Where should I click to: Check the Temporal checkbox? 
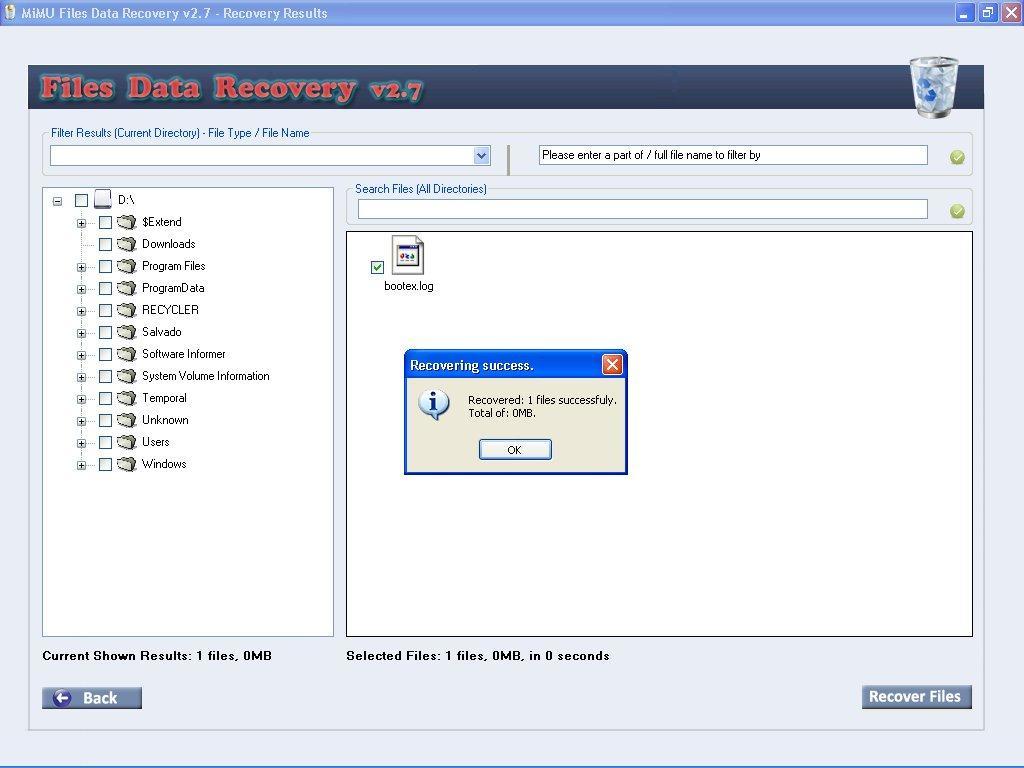(105, 398)
